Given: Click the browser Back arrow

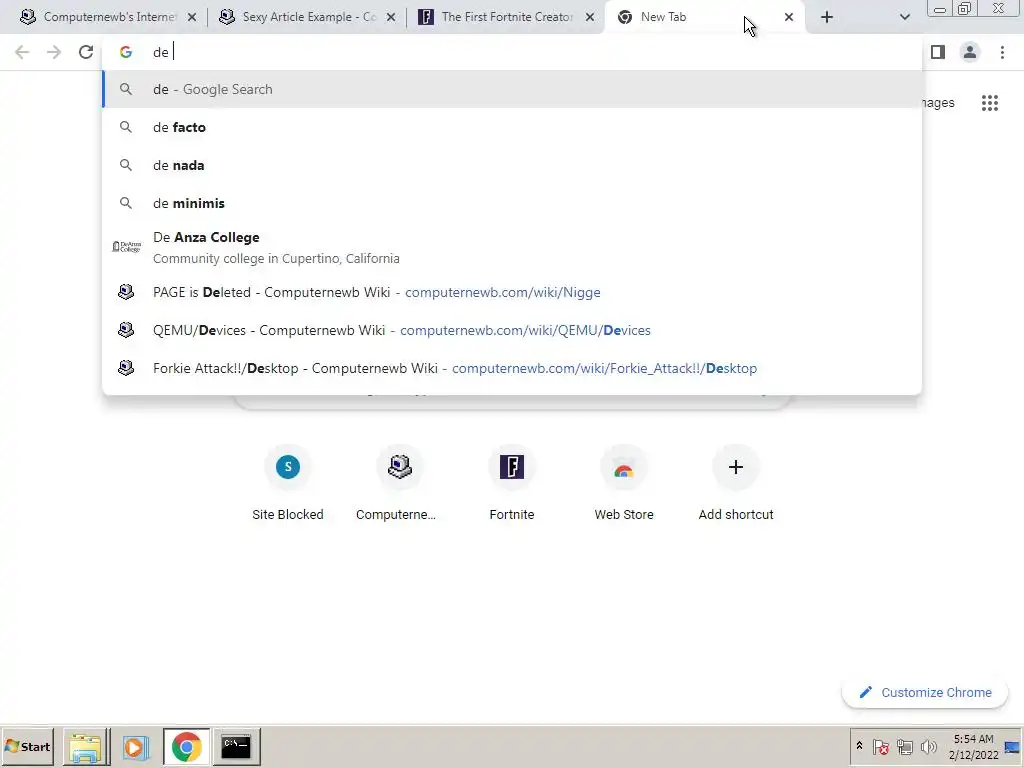Looking at the screenshot, I should click(22, 52).
